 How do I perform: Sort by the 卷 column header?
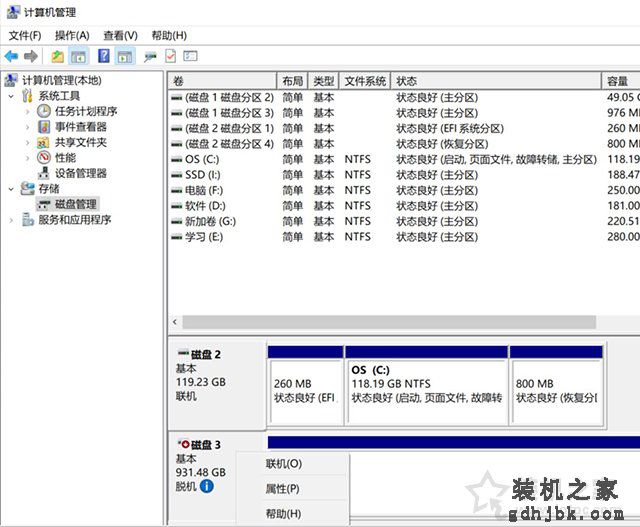coord(222,81)
